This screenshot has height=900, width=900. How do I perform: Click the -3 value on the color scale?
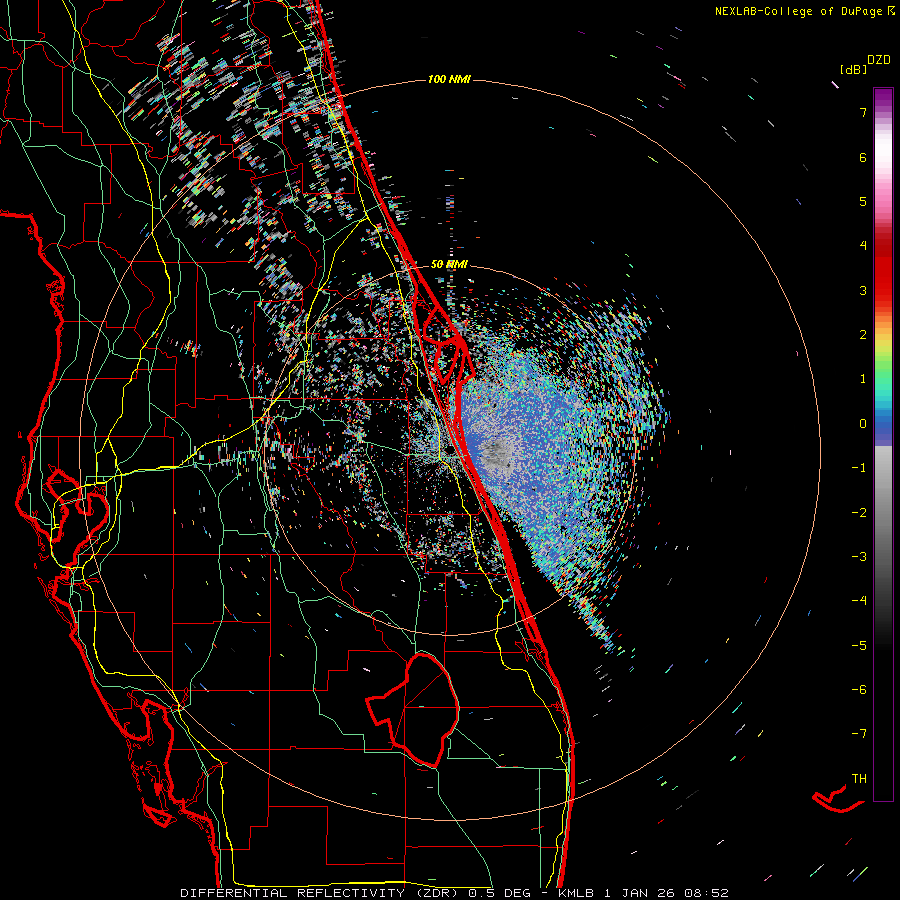point(859,556)
